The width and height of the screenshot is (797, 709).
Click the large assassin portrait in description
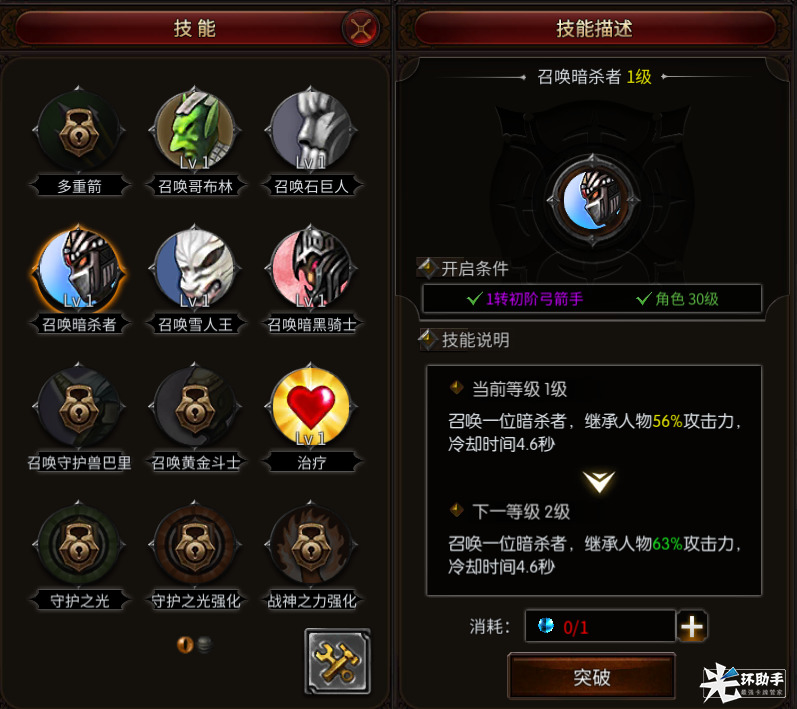point(593,200)
